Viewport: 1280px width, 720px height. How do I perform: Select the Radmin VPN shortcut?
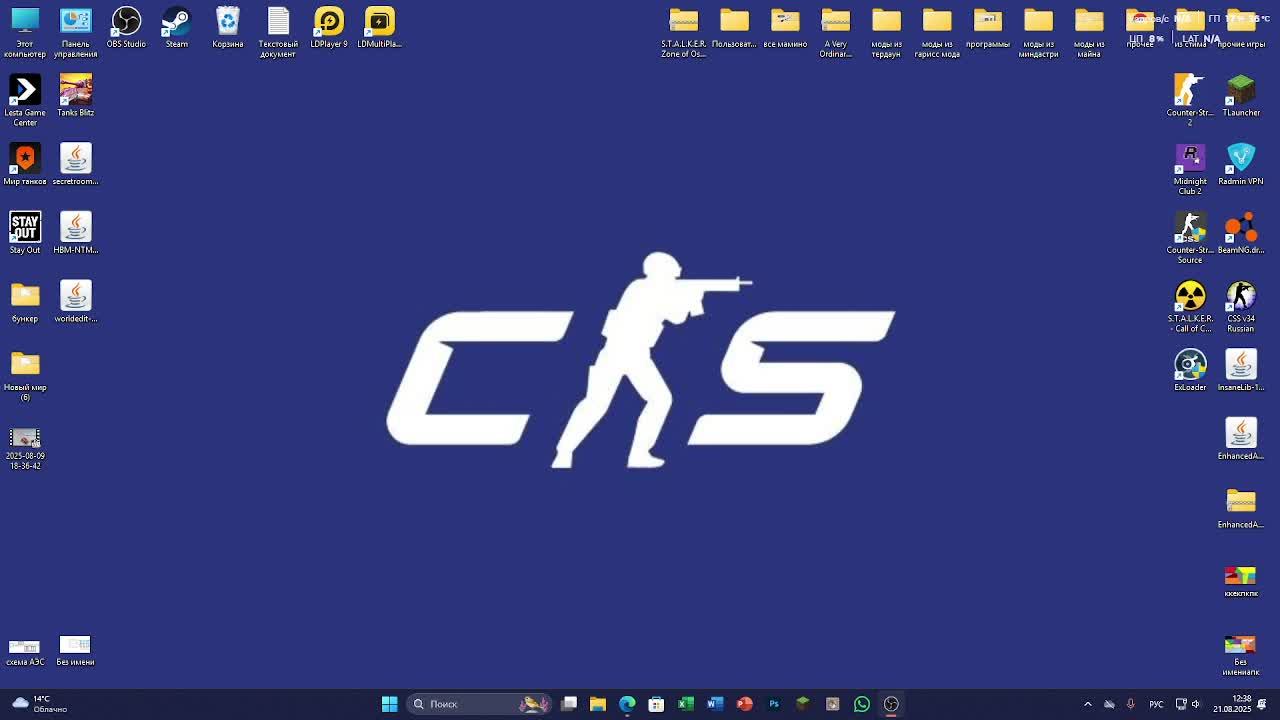click(x=1241, y=164)
